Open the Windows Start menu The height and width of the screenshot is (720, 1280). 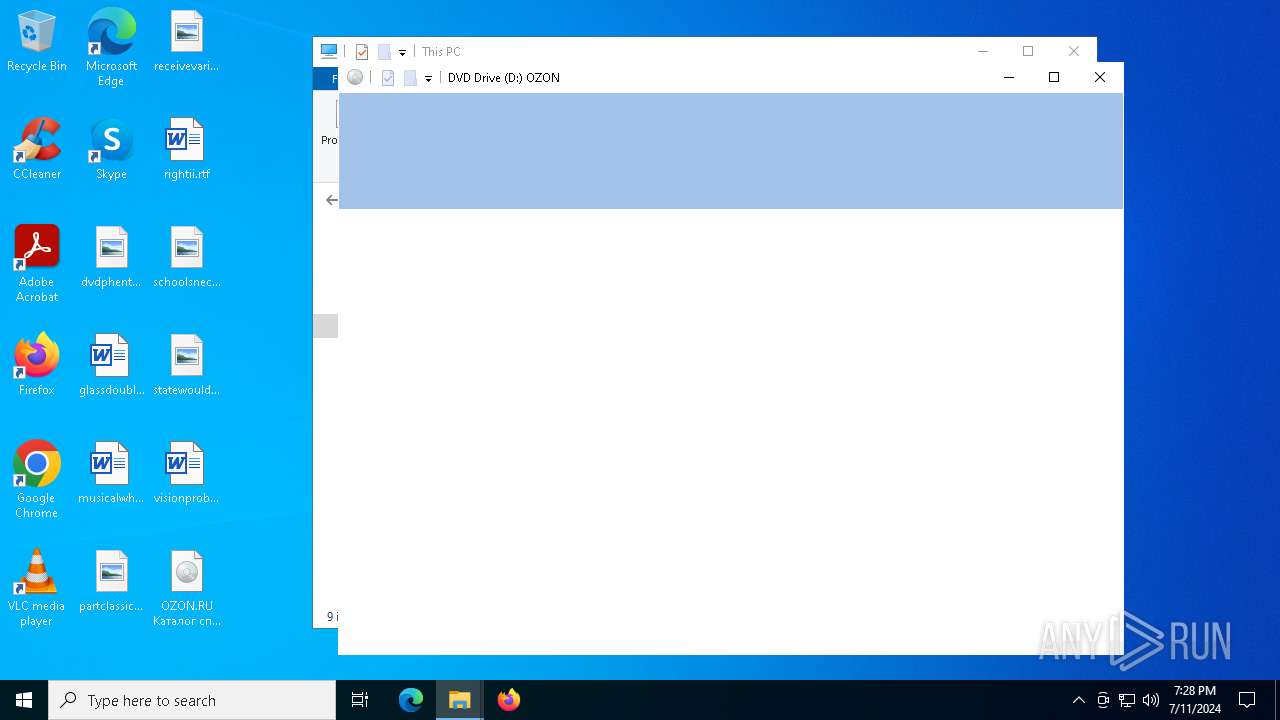click(24, 700)
